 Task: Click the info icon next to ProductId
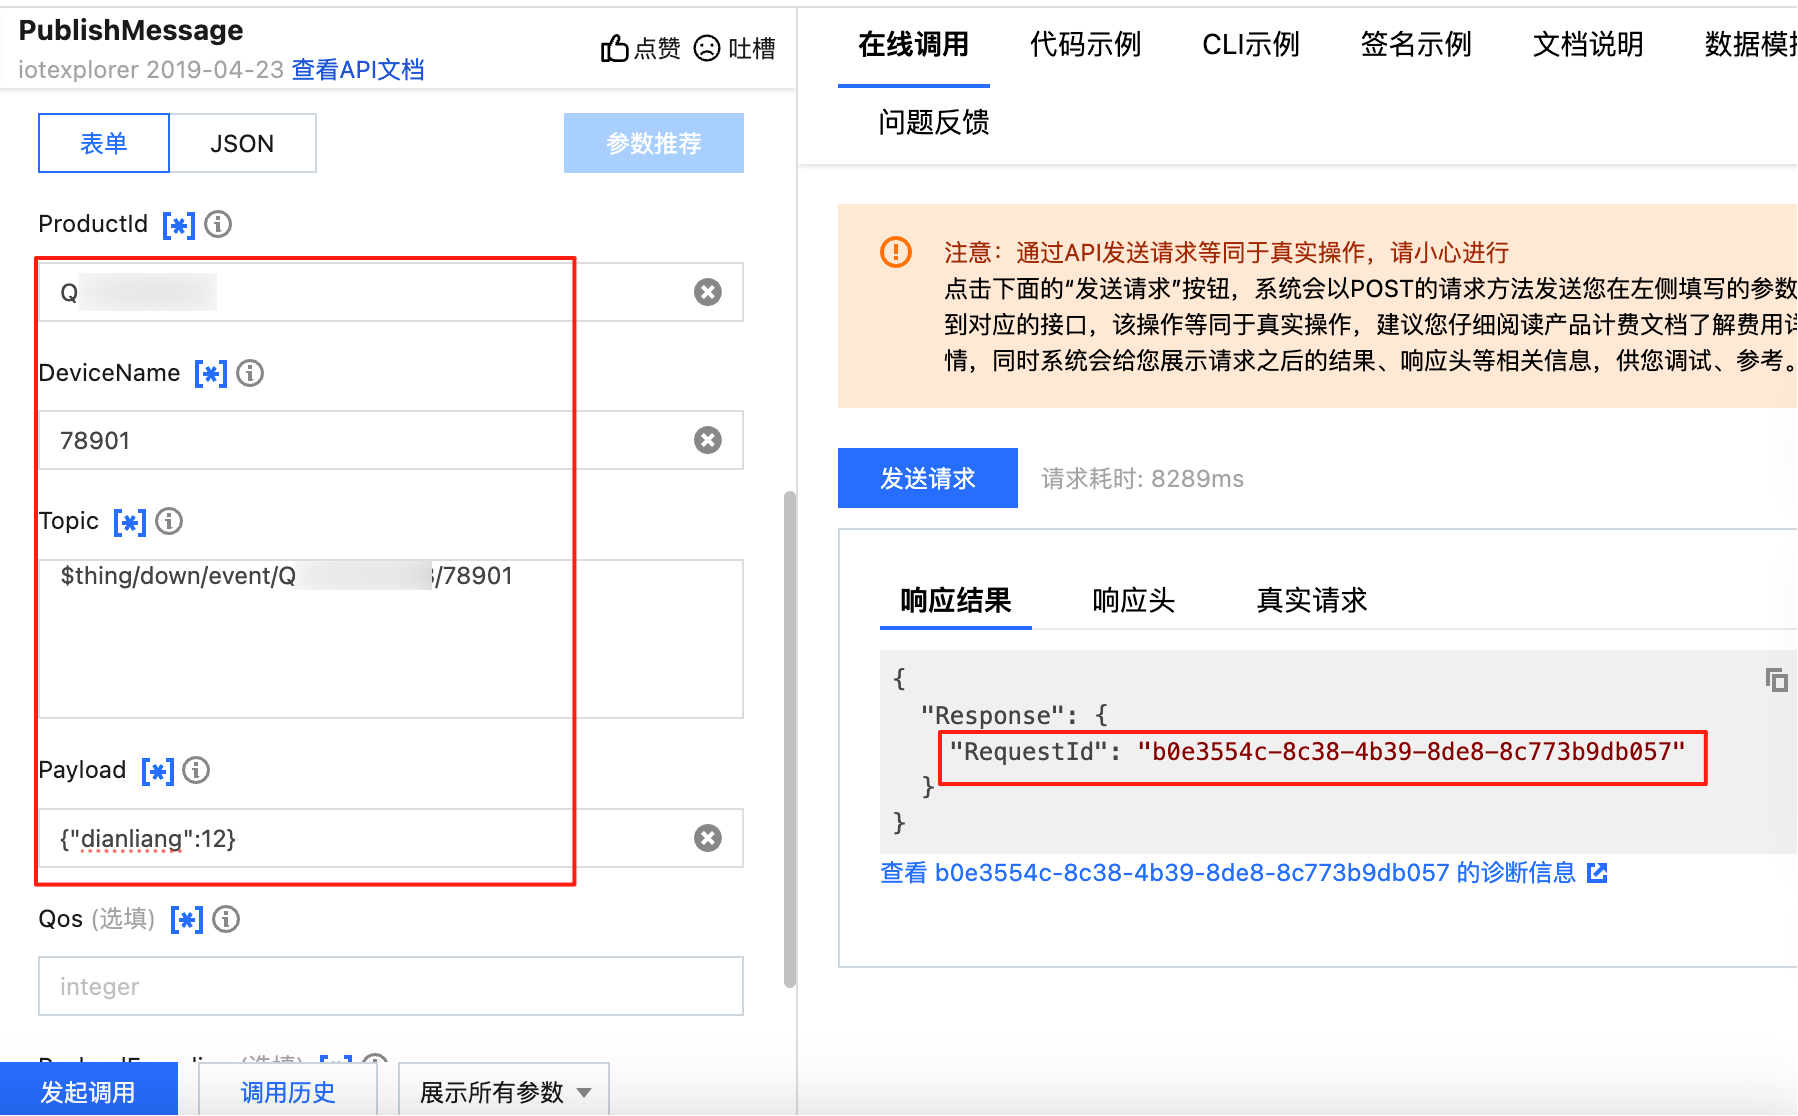point(218,224)
